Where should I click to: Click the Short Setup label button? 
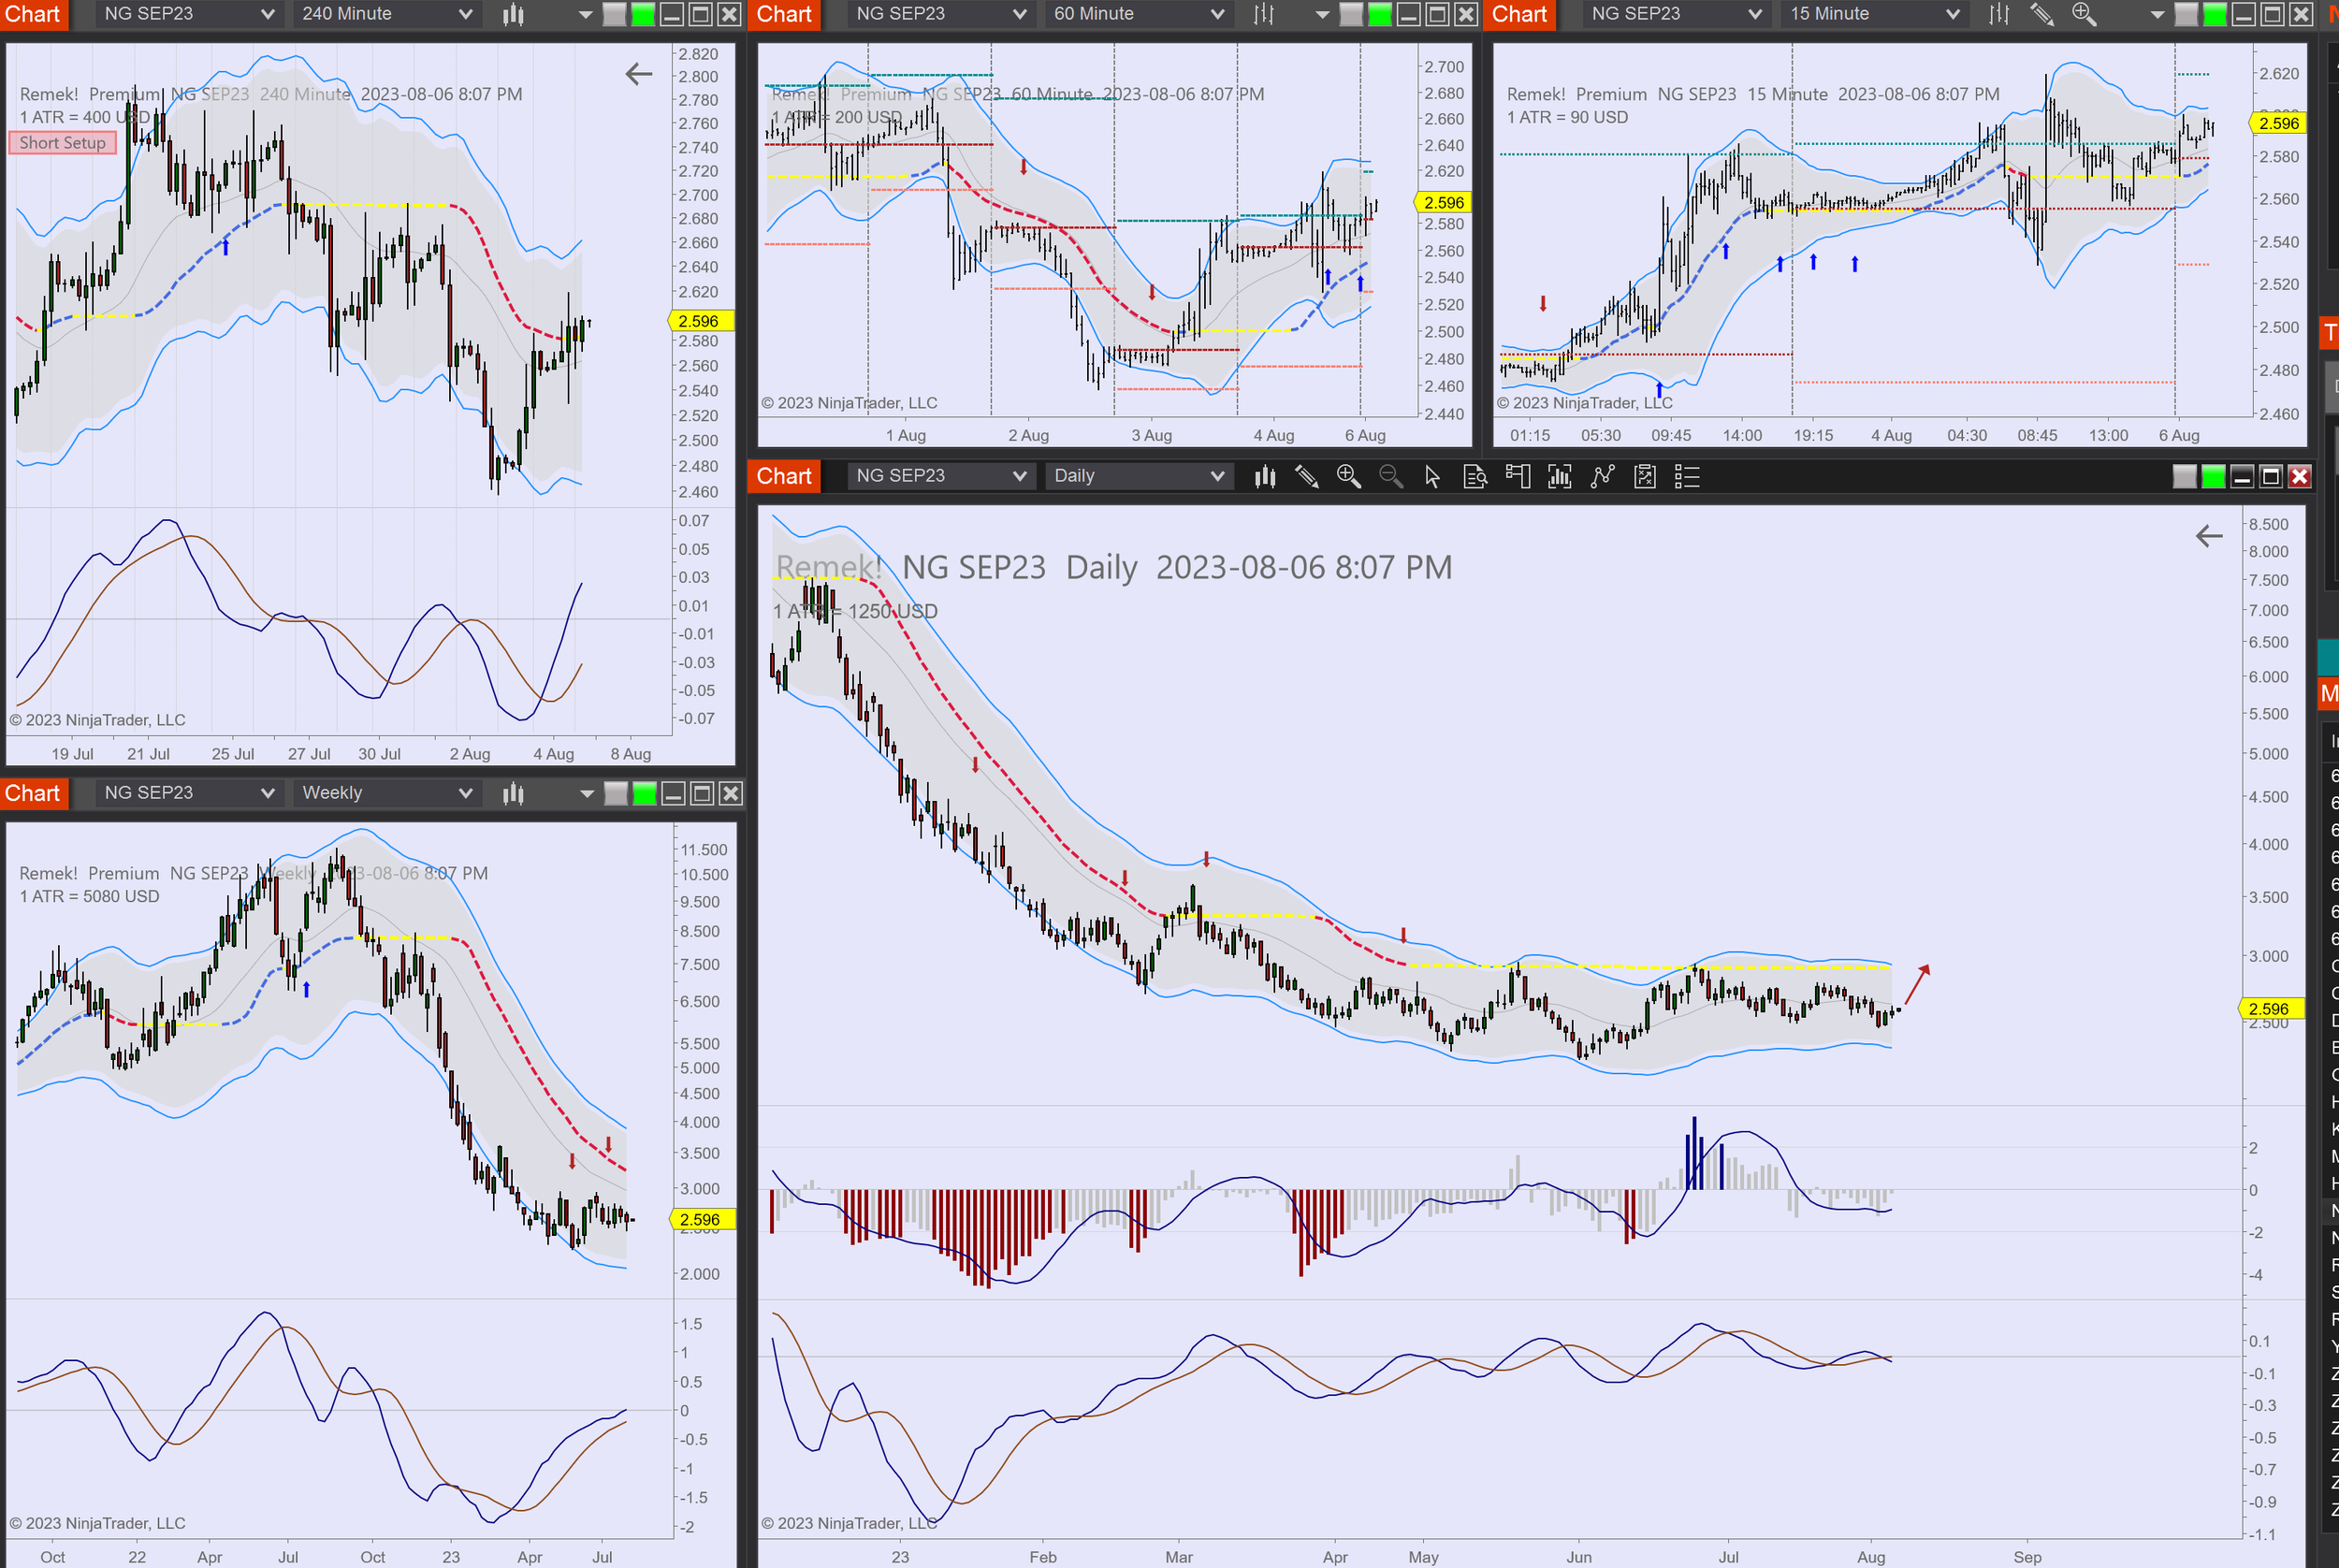pos(63,143)
